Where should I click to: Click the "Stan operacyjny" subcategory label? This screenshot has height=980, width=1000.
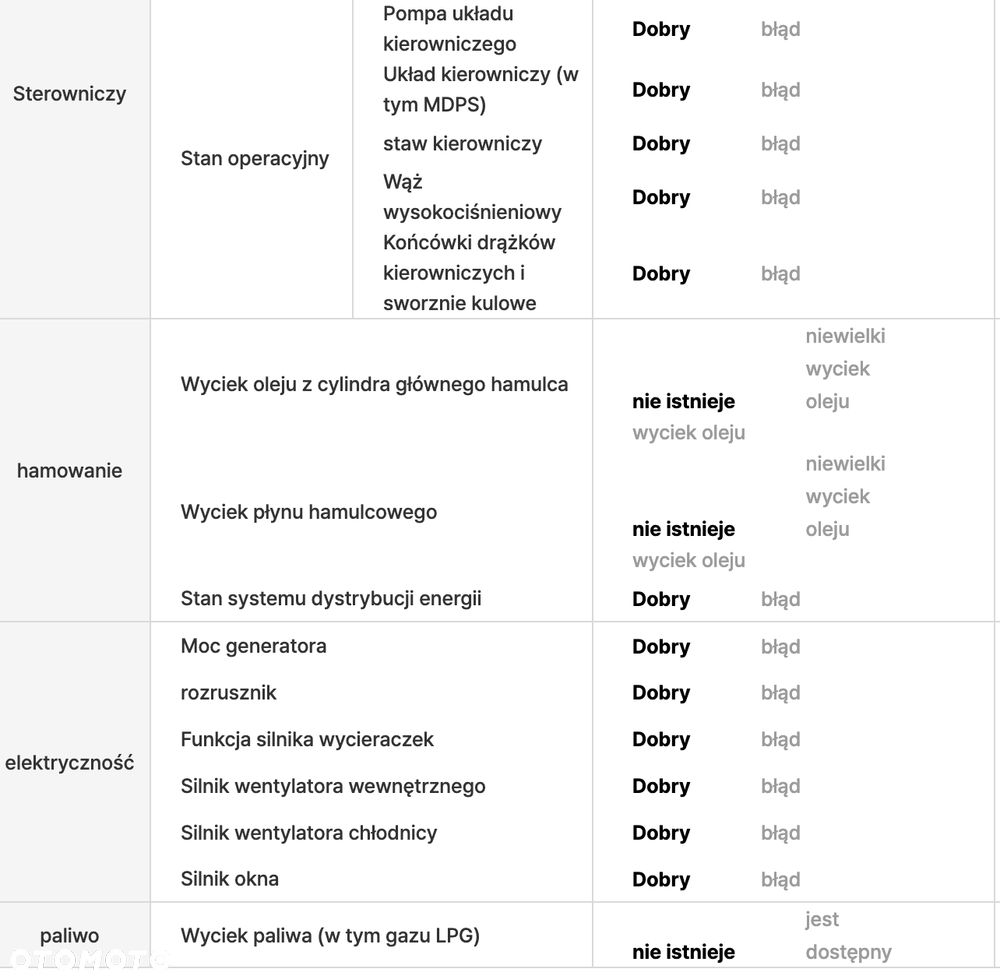point(254,158)
